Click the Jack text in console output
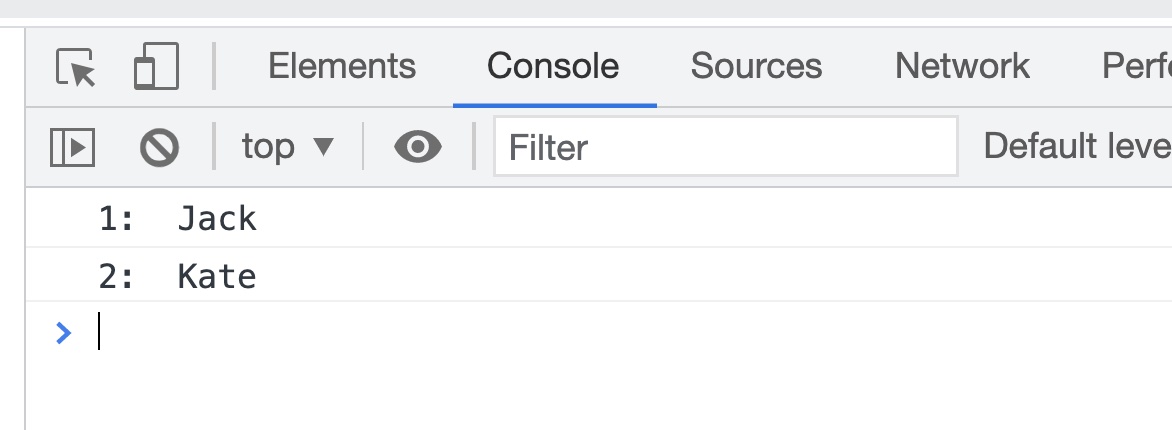The width and height of the screenshot is (1172, 430). point(217,218)
